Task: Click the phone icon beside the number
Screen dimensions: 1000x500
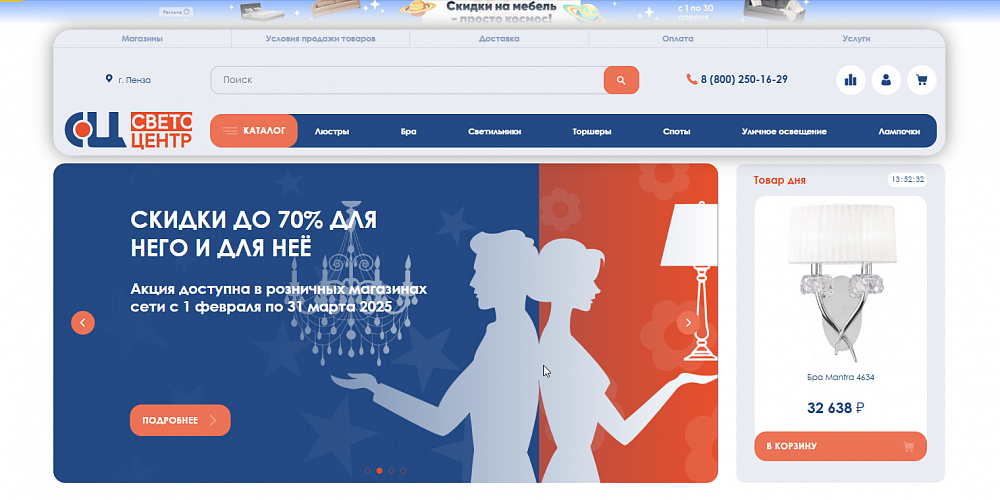Action: (692, 80)
